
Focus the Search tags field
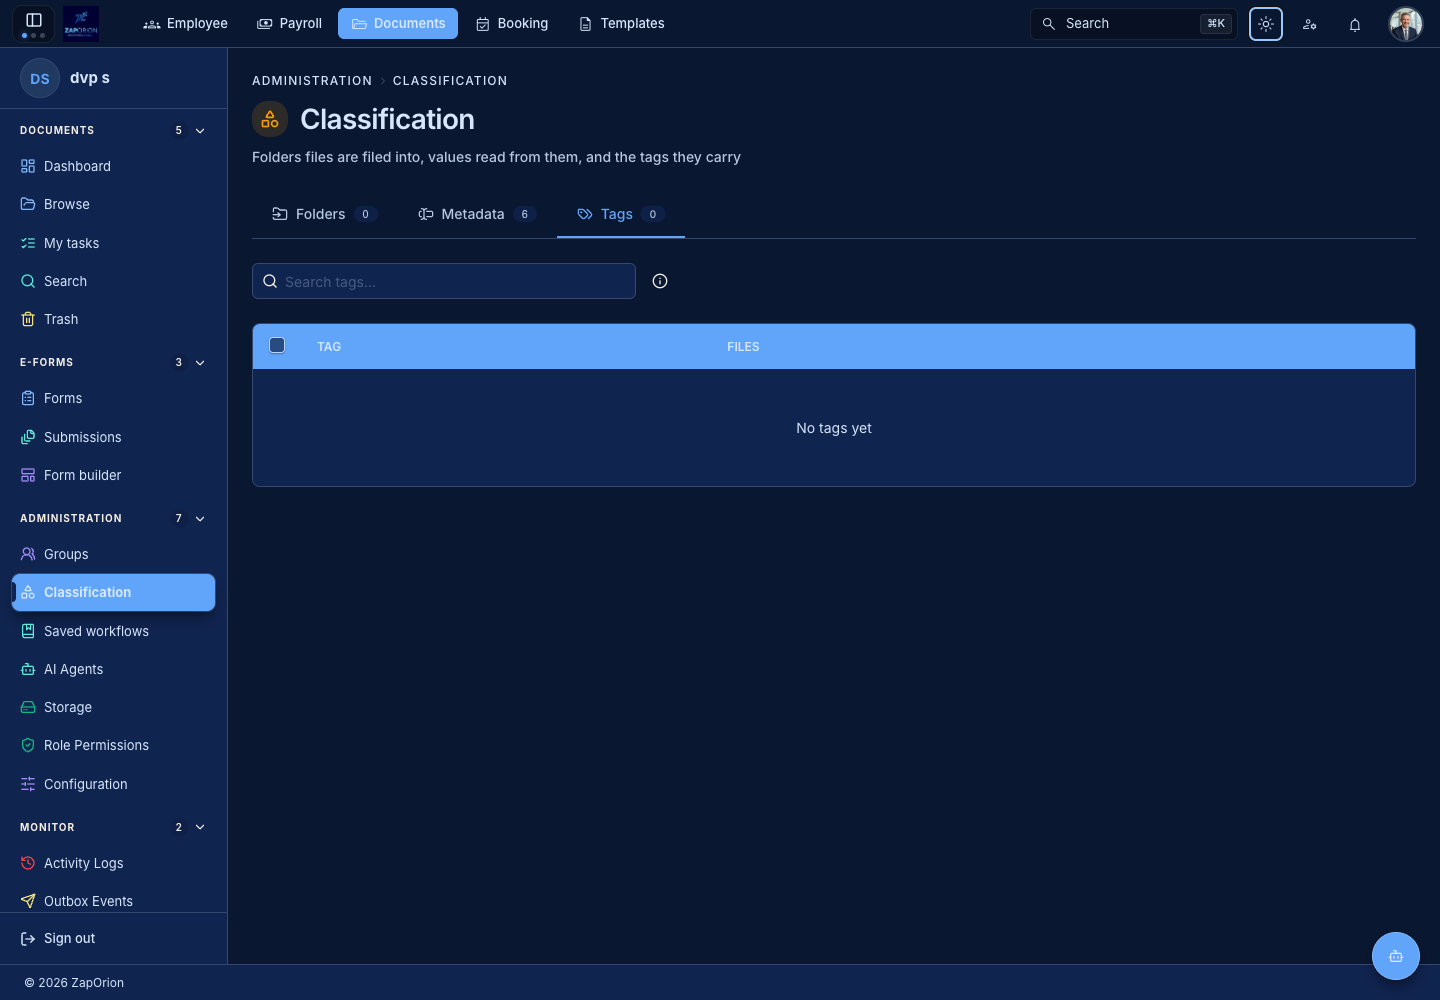click(444, 281)
